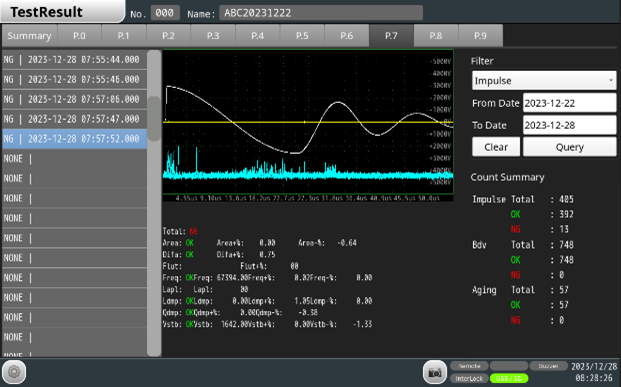Open the P.1 tab
The height and width of the screenshot is (387, 621).
pyautogui.click(x=124, y=36)
